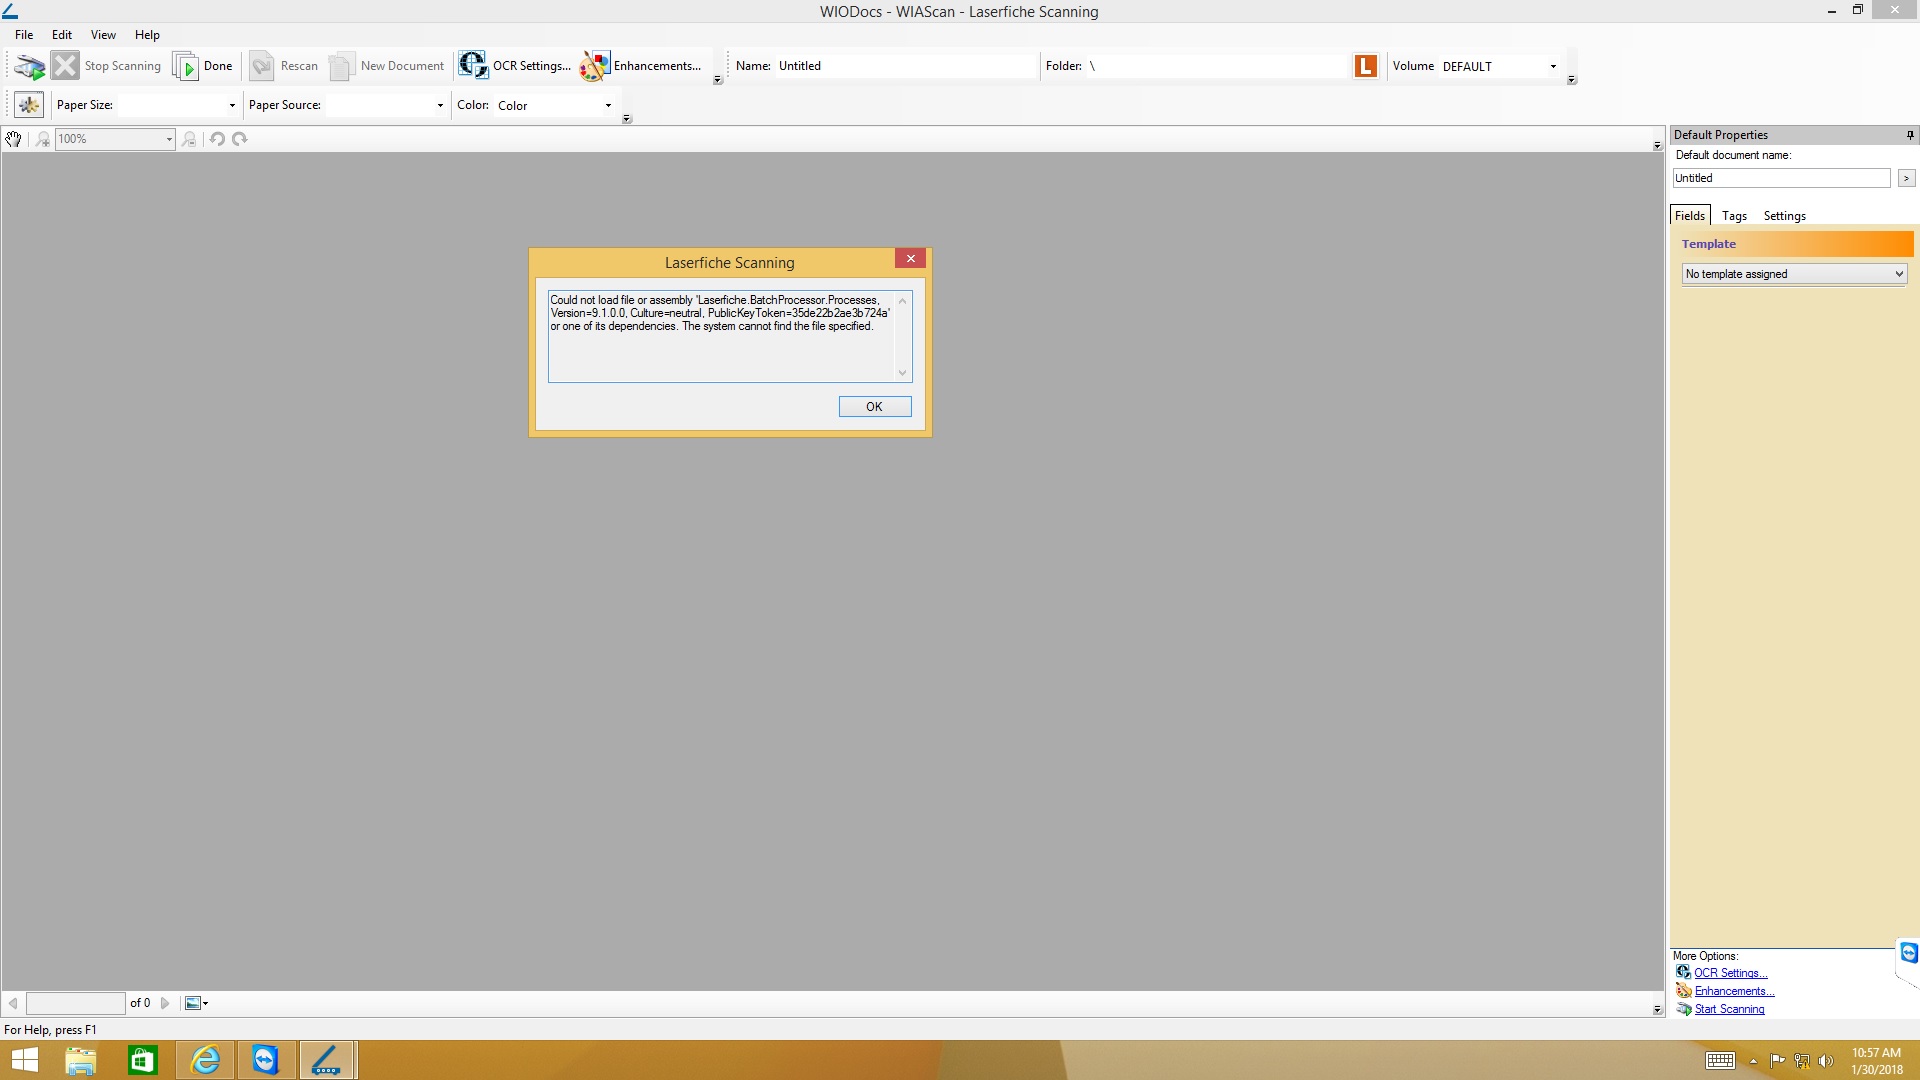Click the orange Laserfiche folder browse icon

tap(1365, 66)
